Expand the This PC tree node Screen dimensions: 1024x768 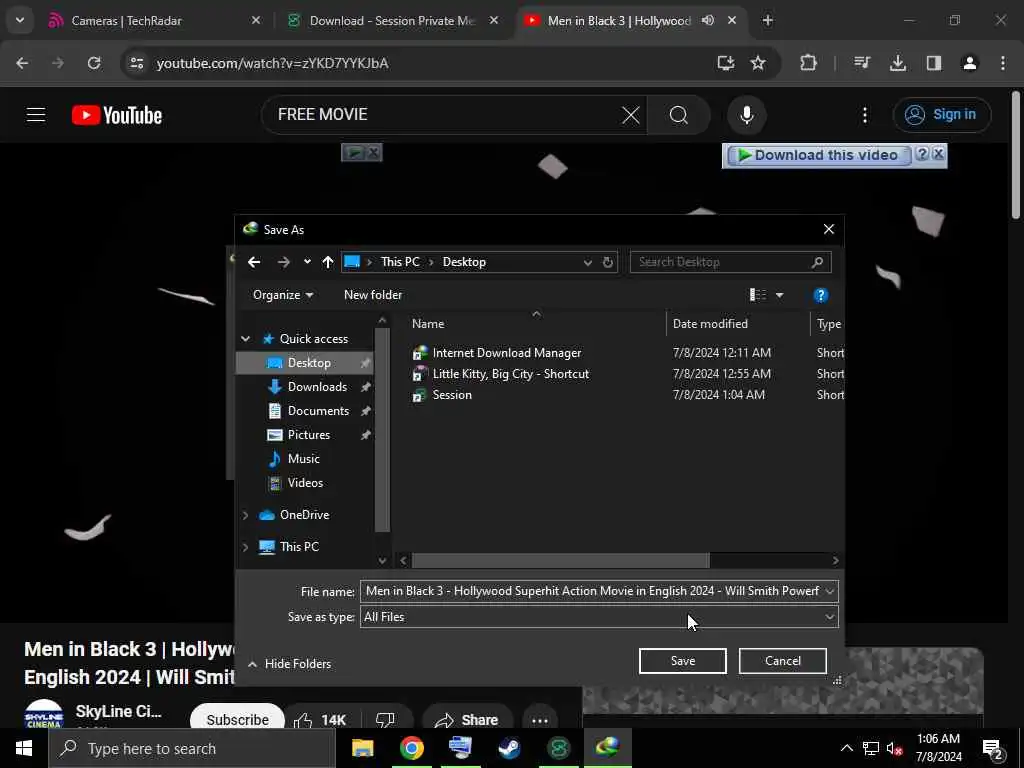(246, 547)
